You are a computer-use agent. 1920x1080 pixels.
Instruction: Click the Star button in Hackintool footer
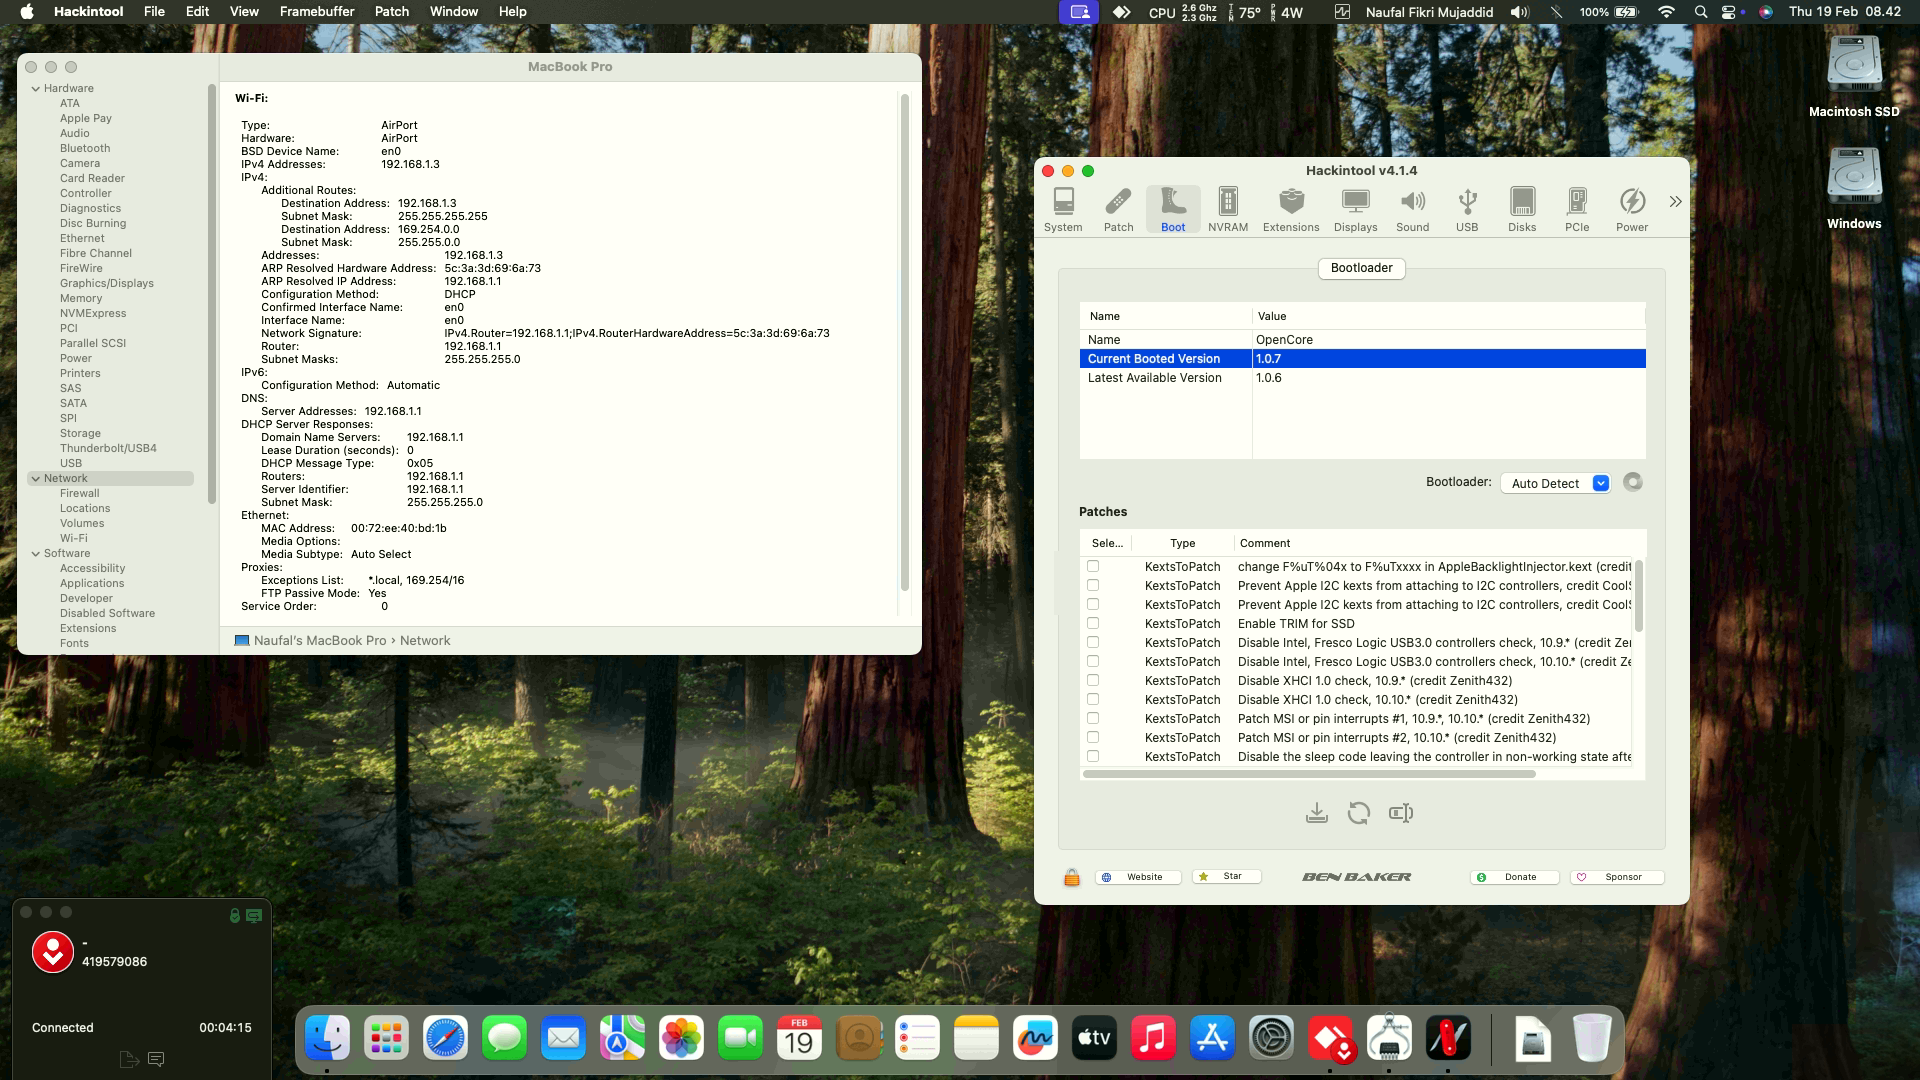pos(1227,876)
